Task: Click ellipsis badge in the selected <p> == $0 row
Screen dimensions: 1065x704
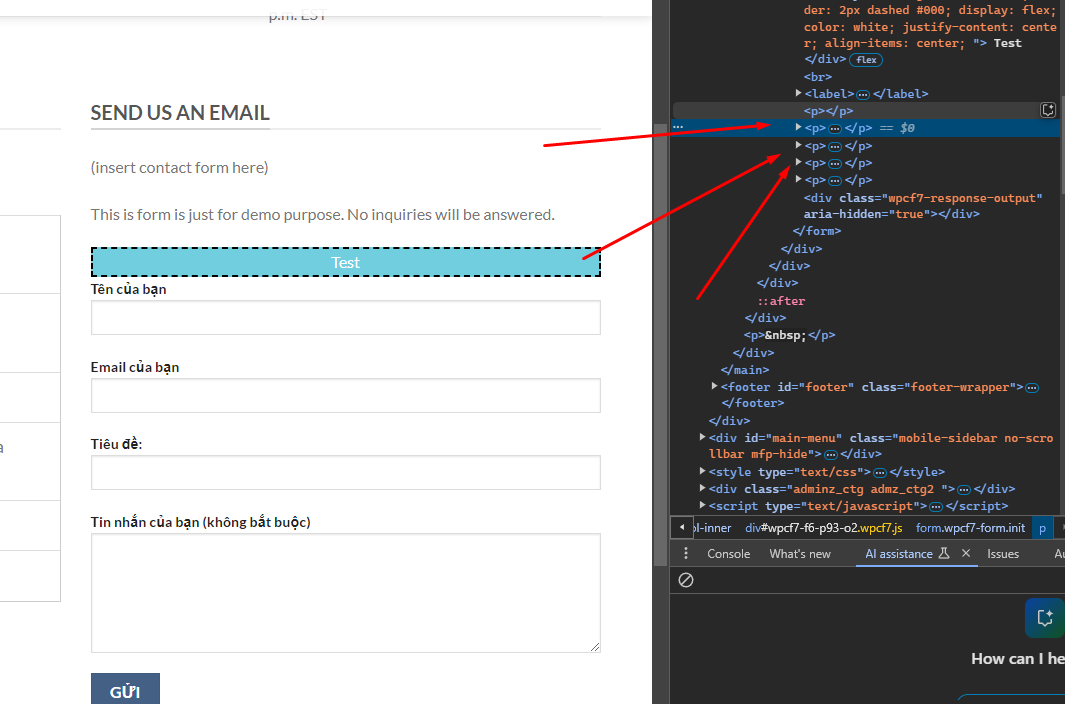Action: [835, 128]
